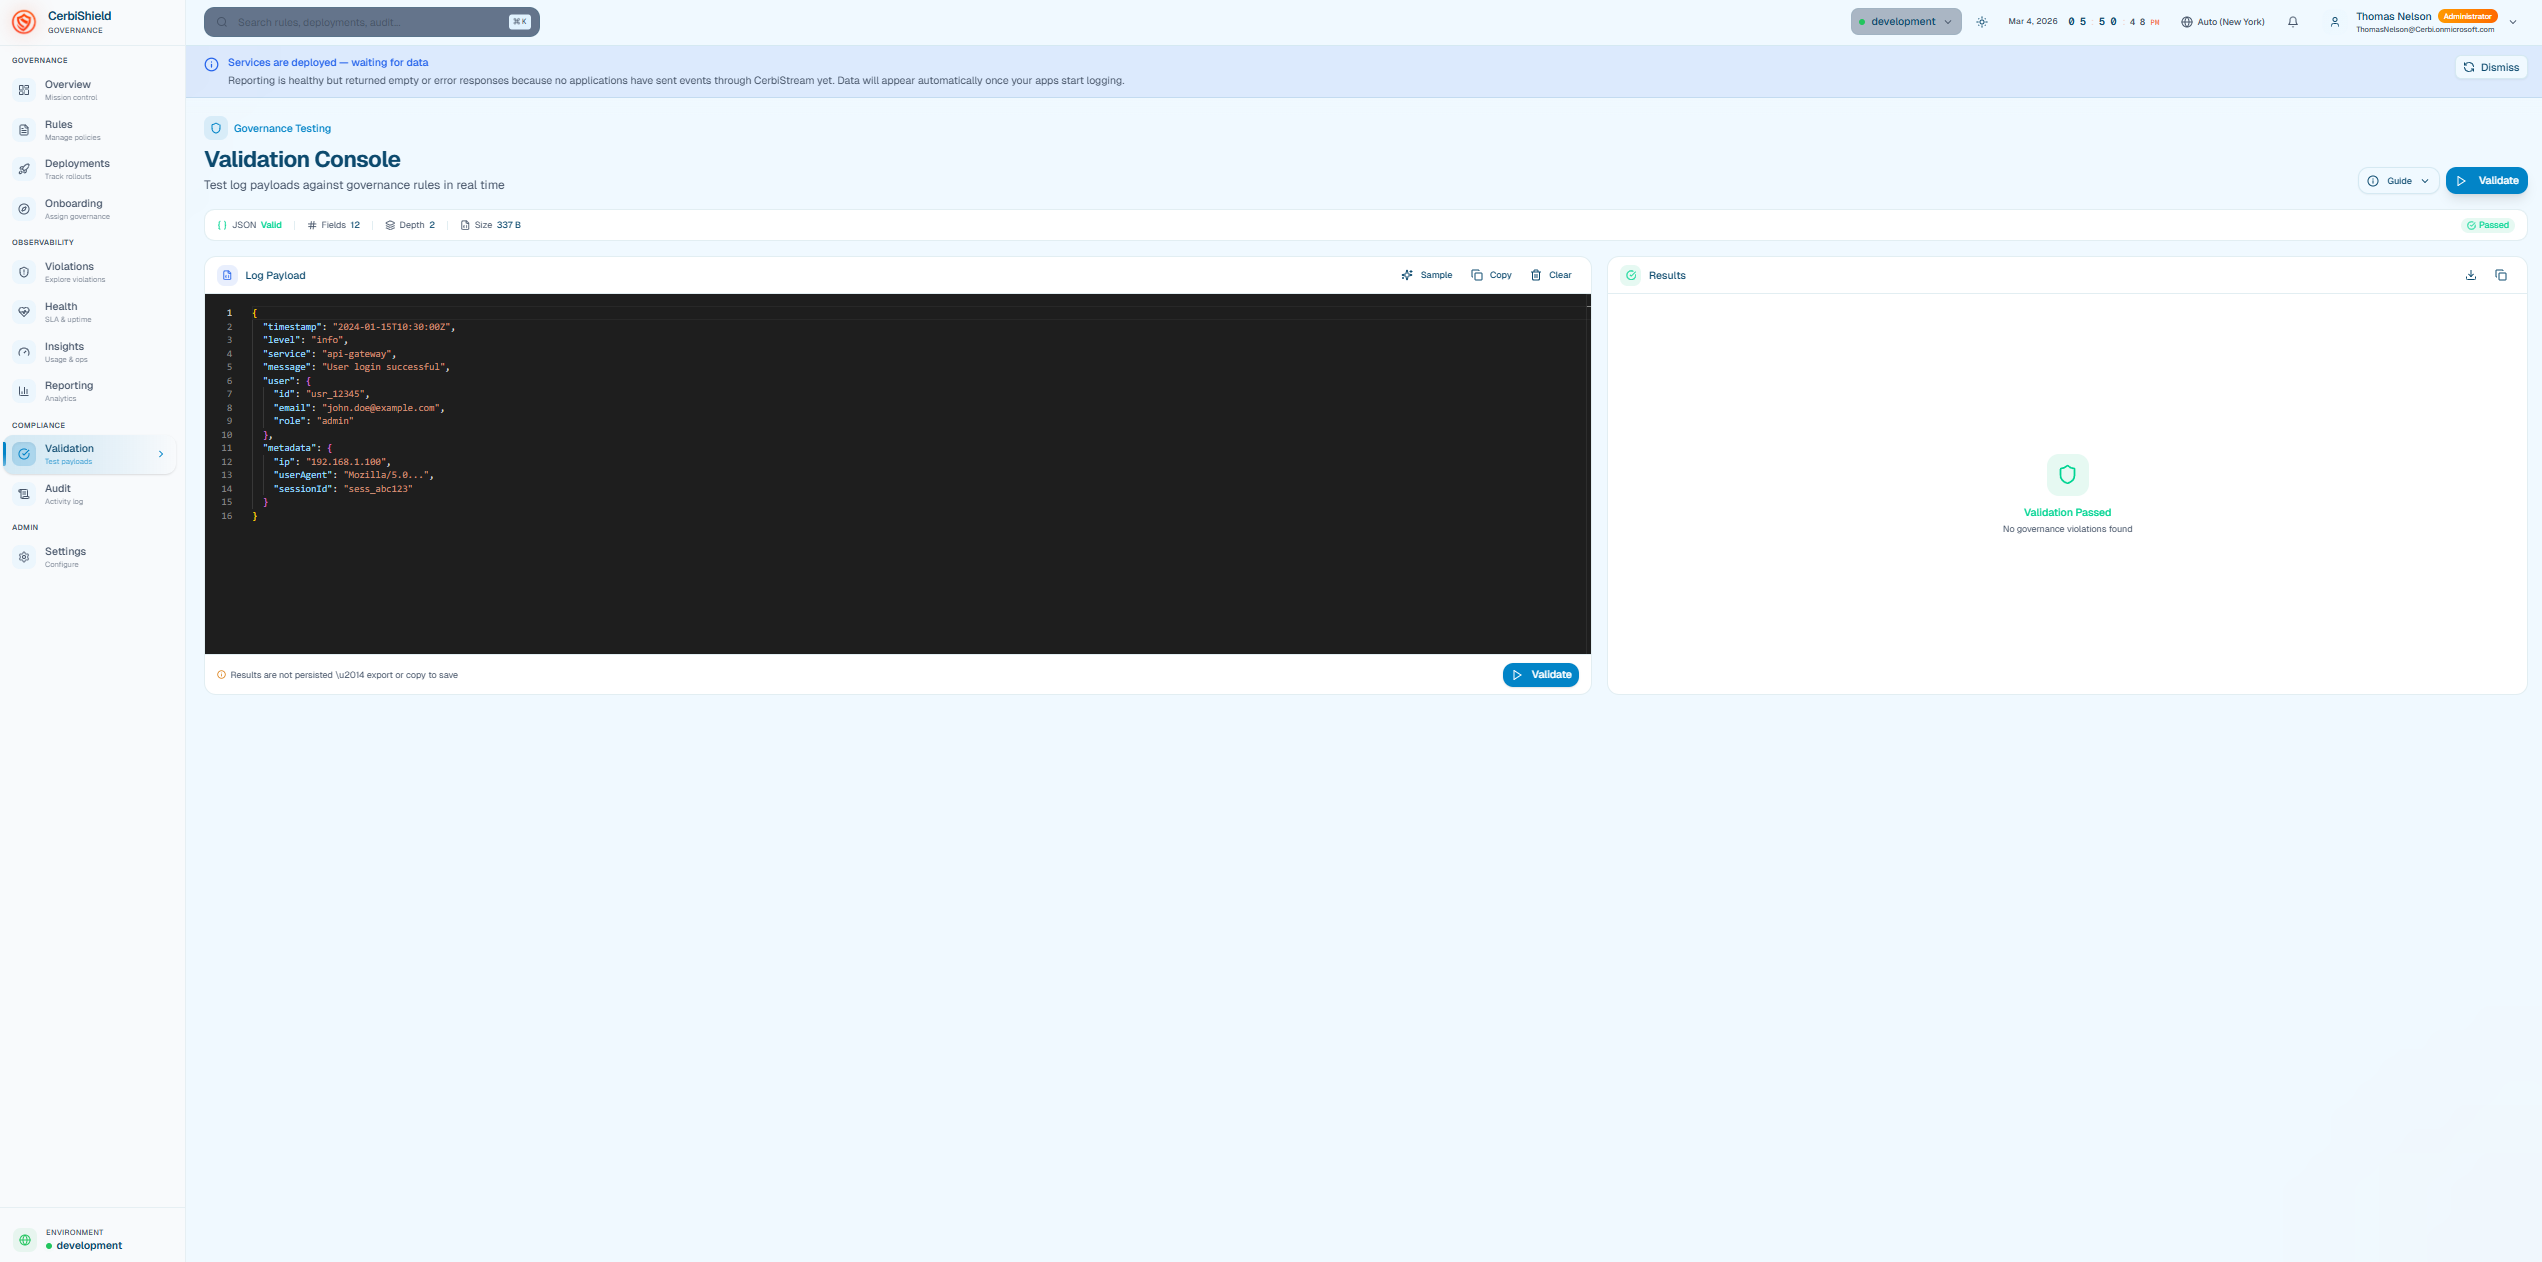
Task: Copy the log payload
Action: pos(1491,275)
